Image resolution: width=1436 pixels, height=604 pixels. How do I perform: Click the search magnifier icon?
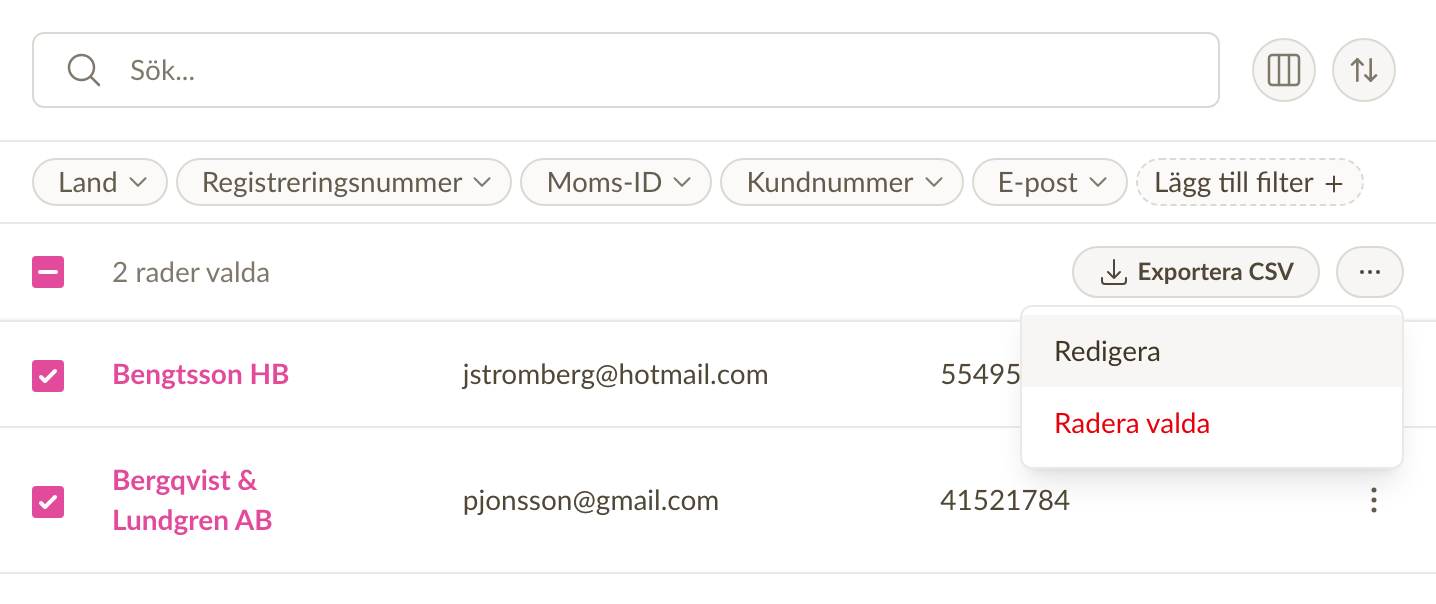coord(83,70)
